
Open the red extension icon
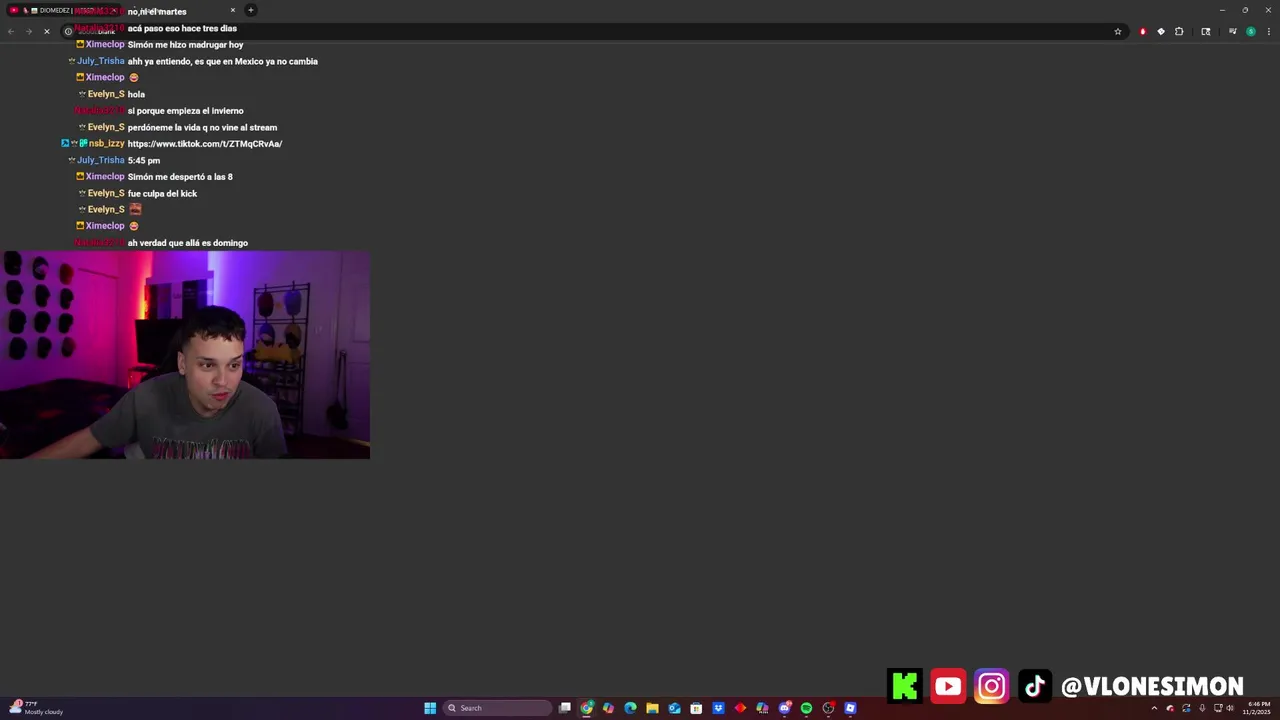point(1143,31)
